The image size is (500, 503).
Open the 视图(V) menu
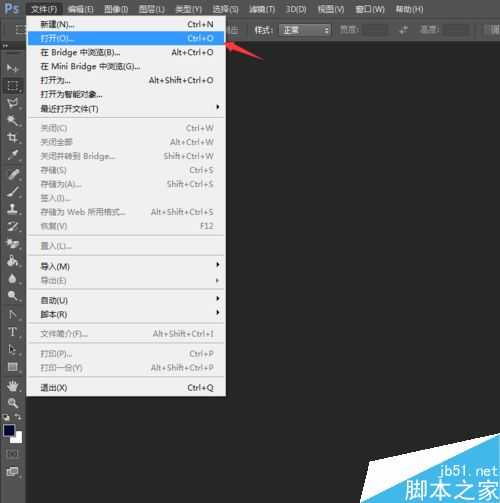click(x=331, y=9)
